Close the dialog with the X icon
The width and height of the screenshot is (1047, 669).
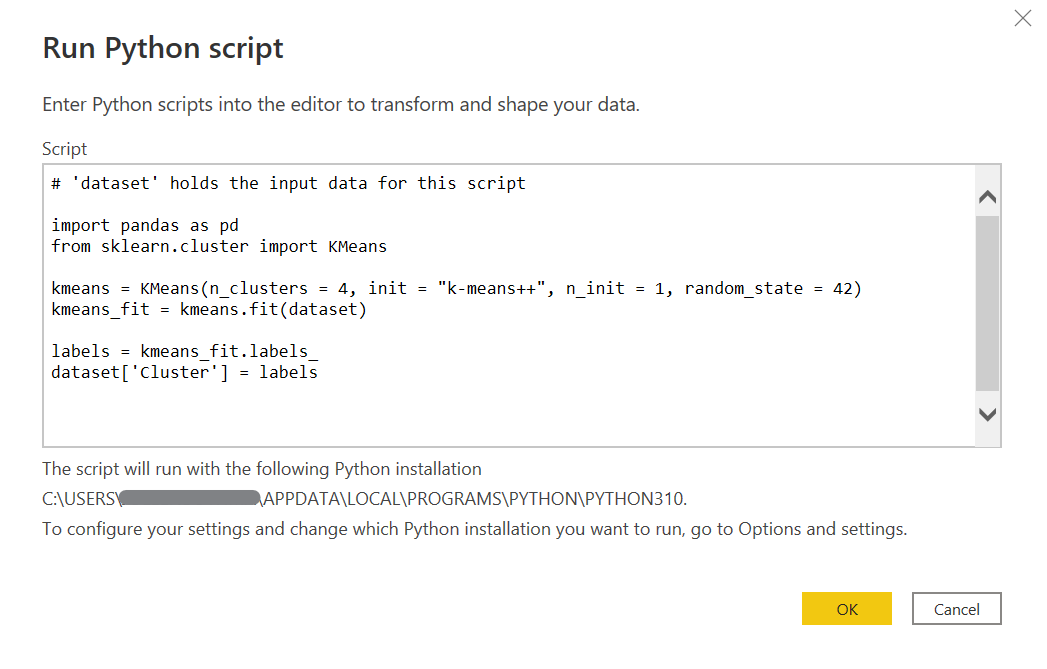1022,18
